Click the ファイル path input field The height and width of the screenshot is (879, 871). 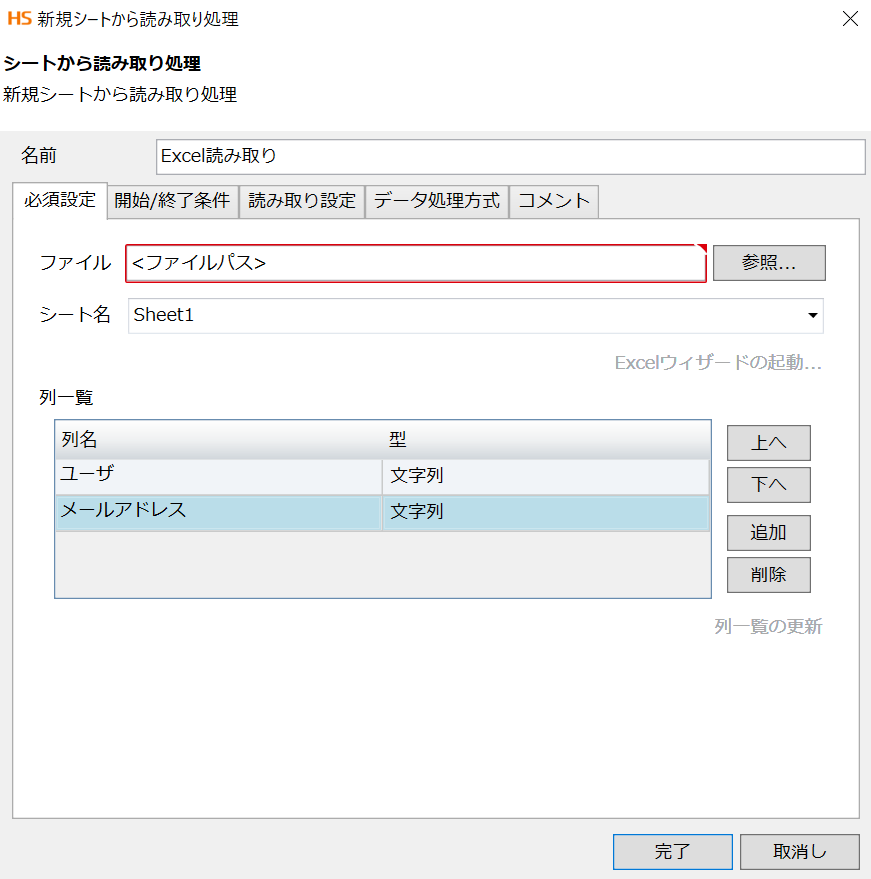pos(416,263)
